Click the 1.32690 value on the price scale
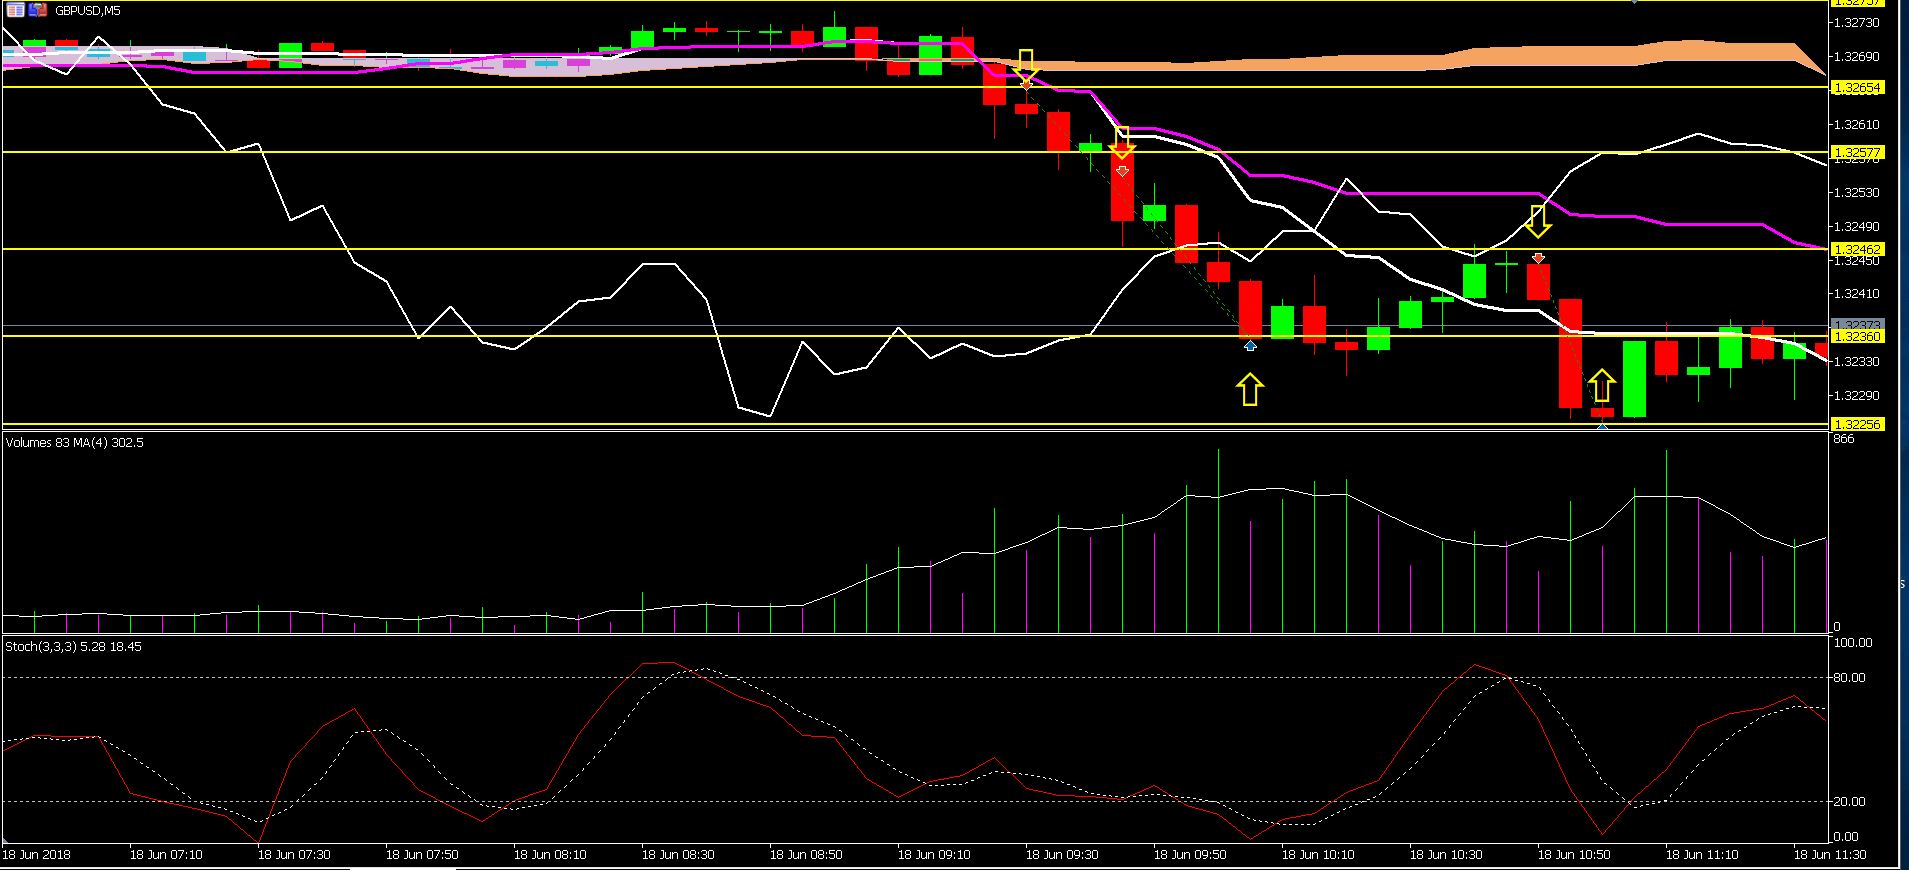 coord(1858,57)
